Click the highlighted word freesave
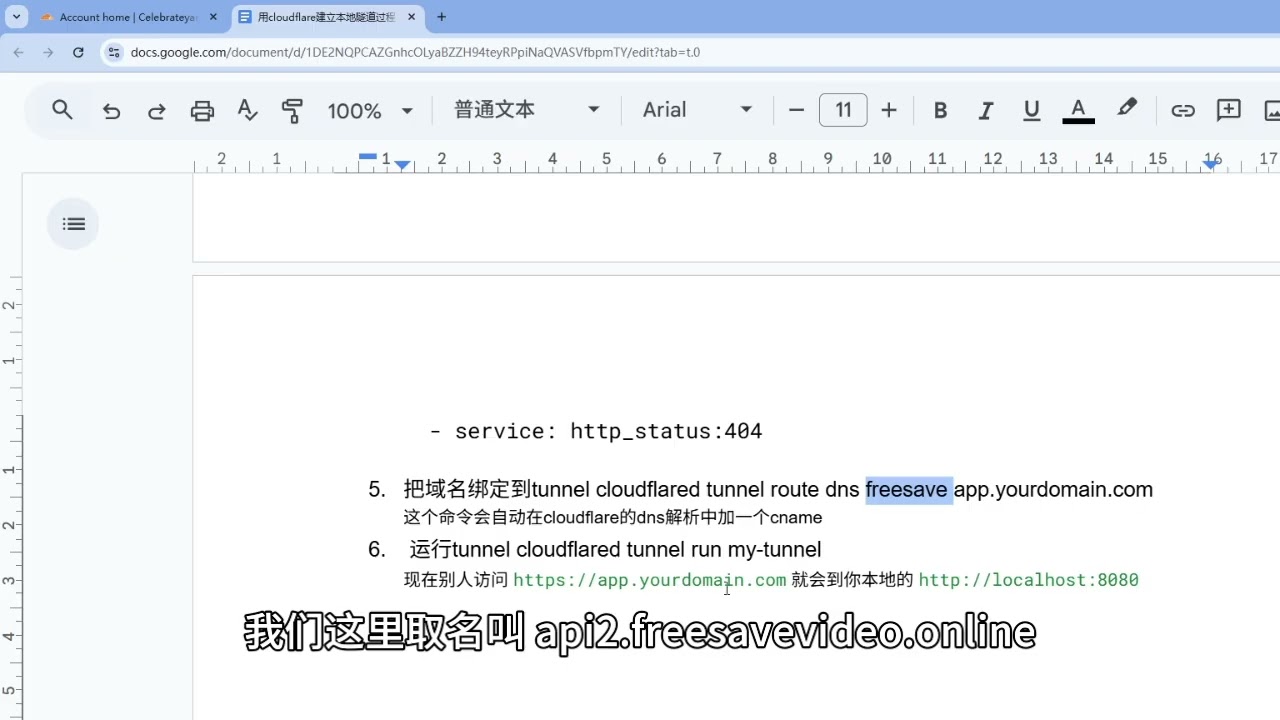 pos(906,489)
